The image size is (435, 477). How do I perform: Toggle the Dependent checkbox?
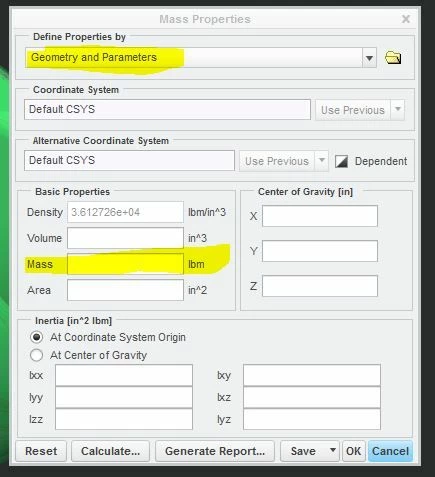[x=341, y=161]
